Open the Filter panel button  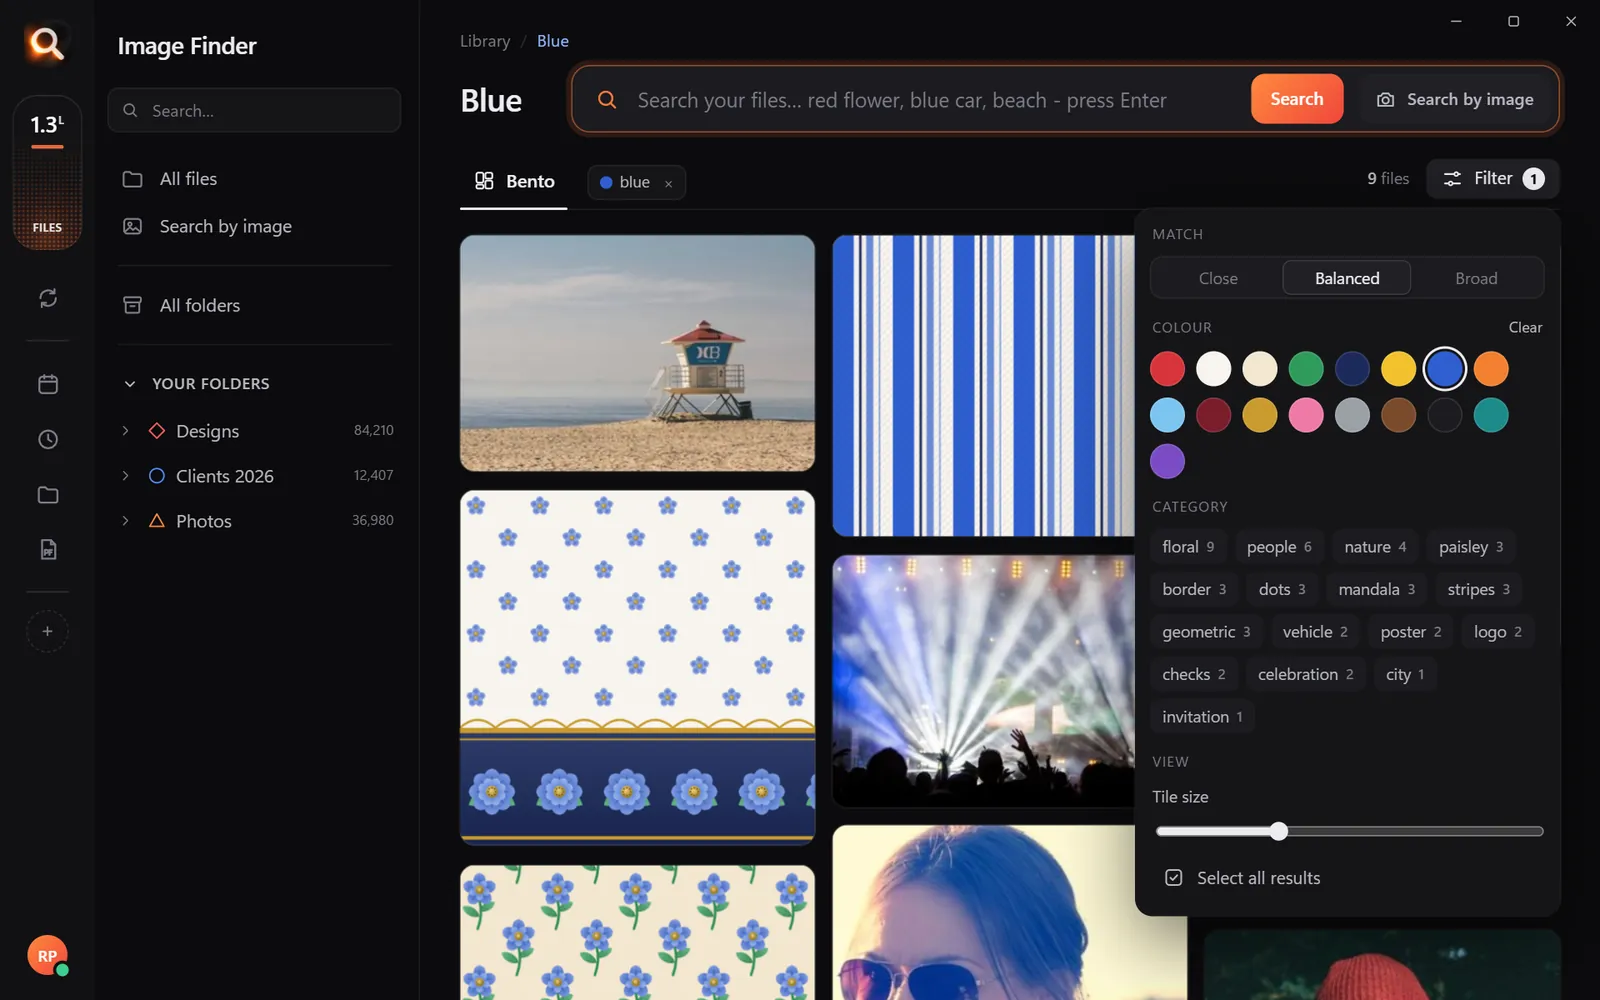[1493, 179]
